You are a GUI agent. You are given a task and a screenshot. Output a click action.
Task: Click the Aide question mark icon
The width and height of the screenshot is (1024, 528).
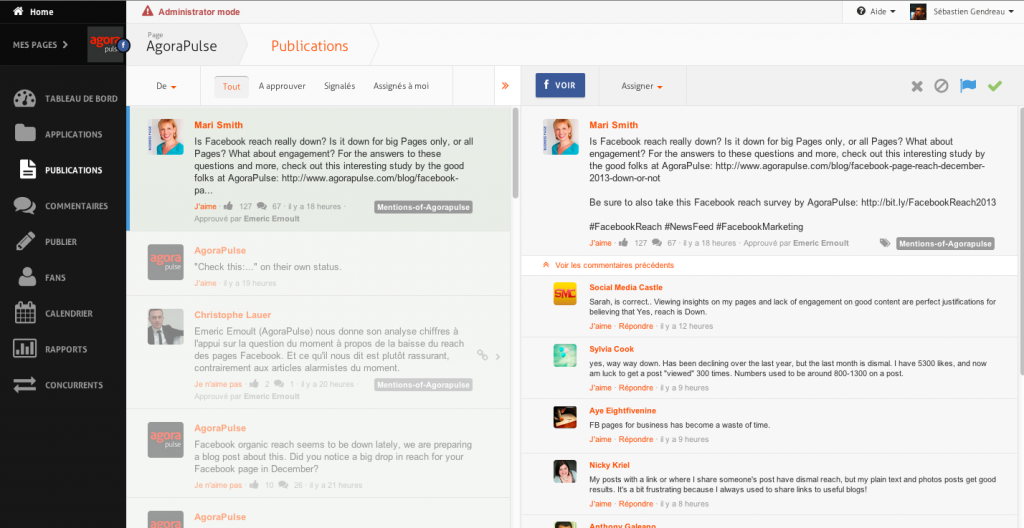(861, 12)
